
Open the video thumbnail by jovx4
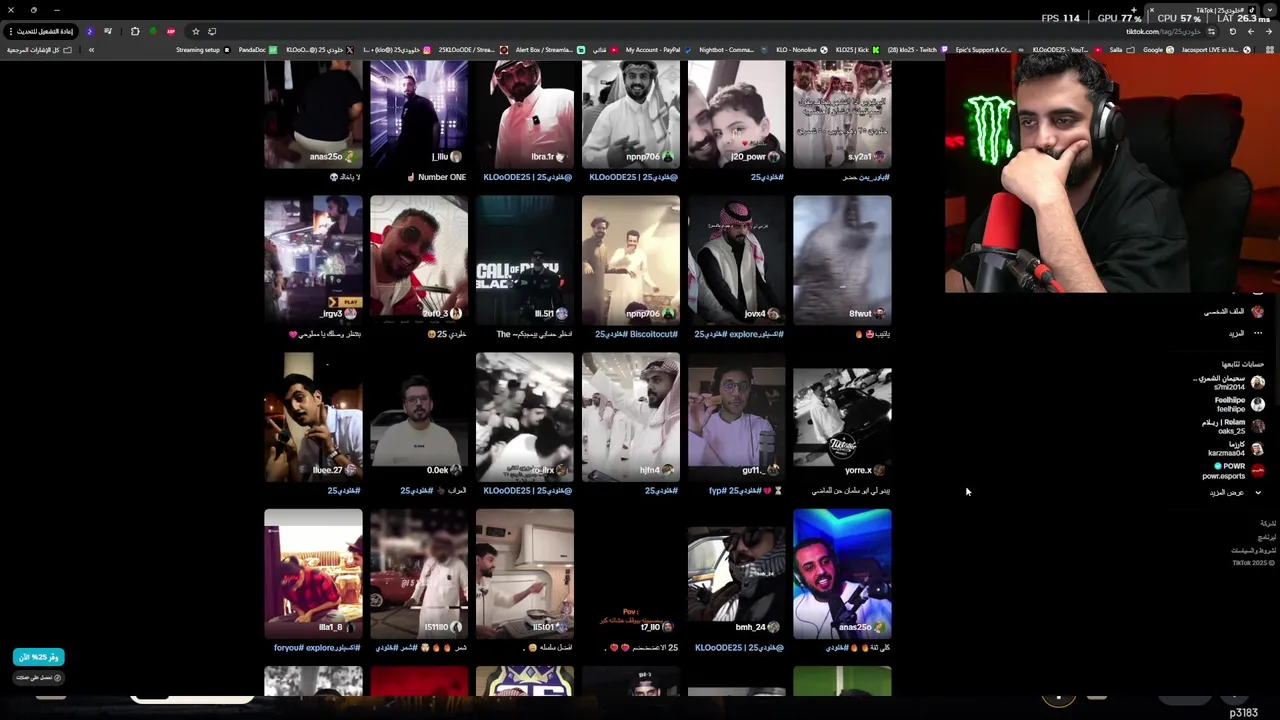(x=736, y=259)
